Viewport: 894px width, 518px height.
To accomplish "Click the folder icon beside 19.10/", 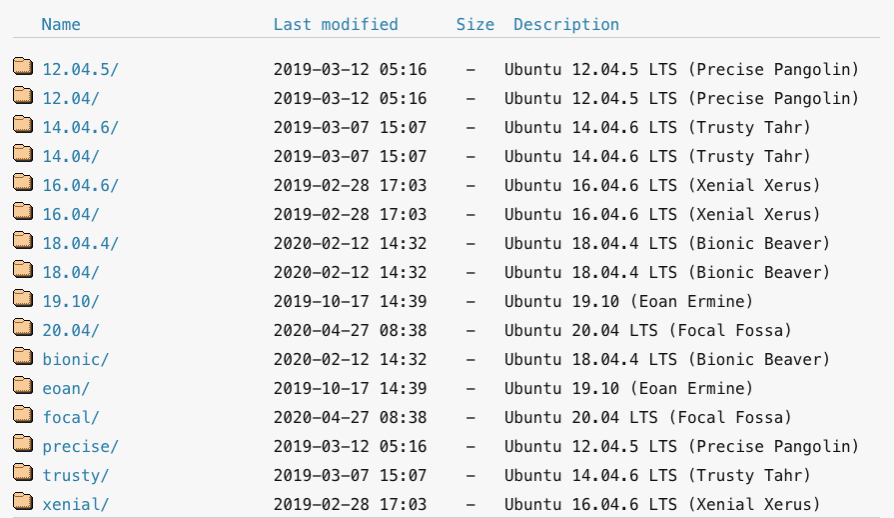I will pos(23,300).
